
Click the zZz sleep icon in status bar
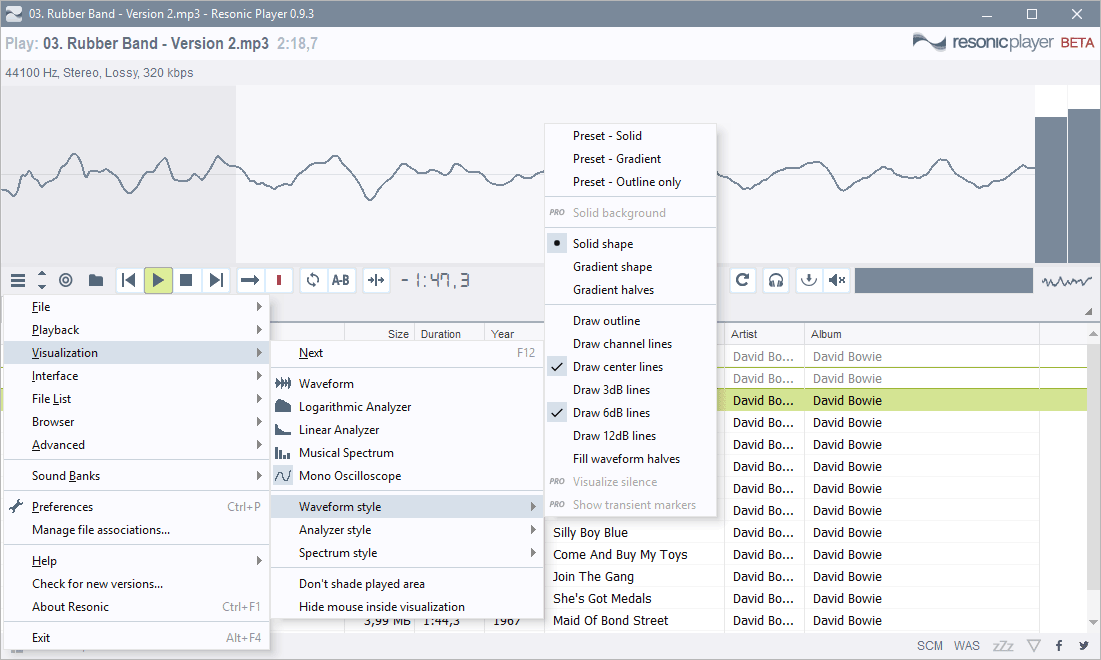tap(1003, 645)
